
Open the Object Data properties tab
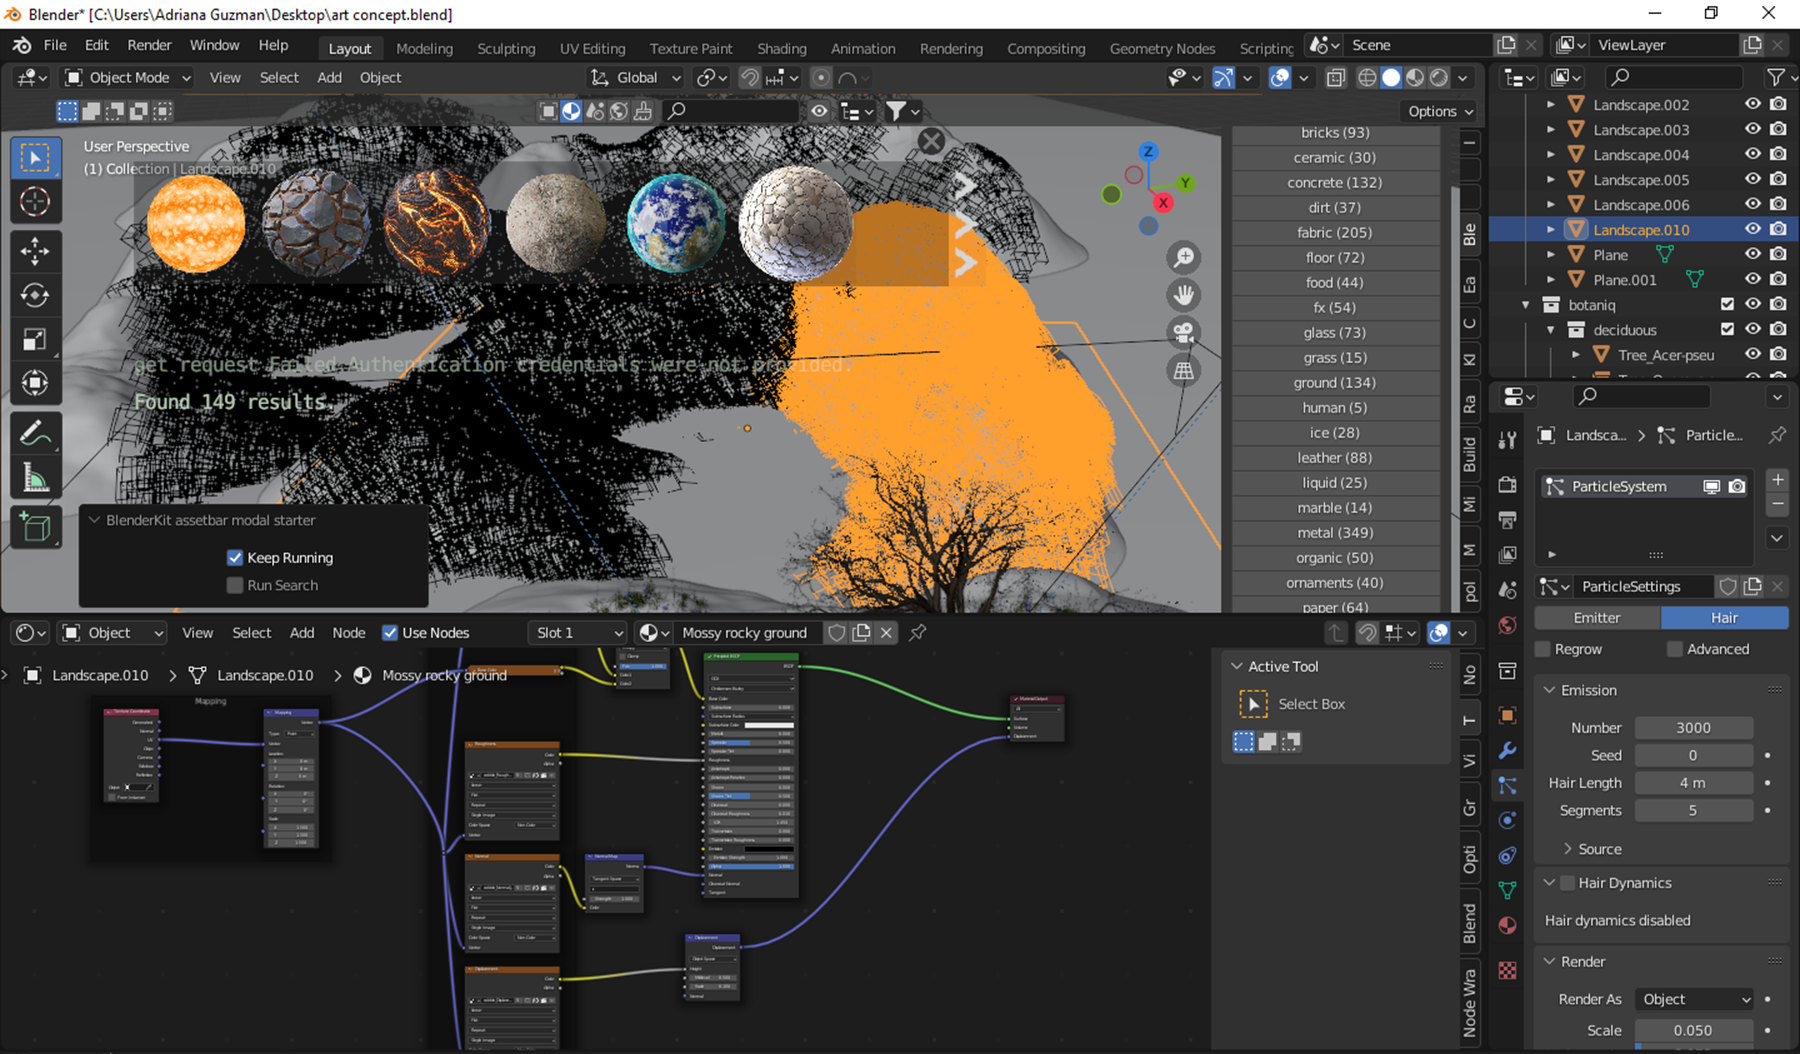click(1507, 890)
